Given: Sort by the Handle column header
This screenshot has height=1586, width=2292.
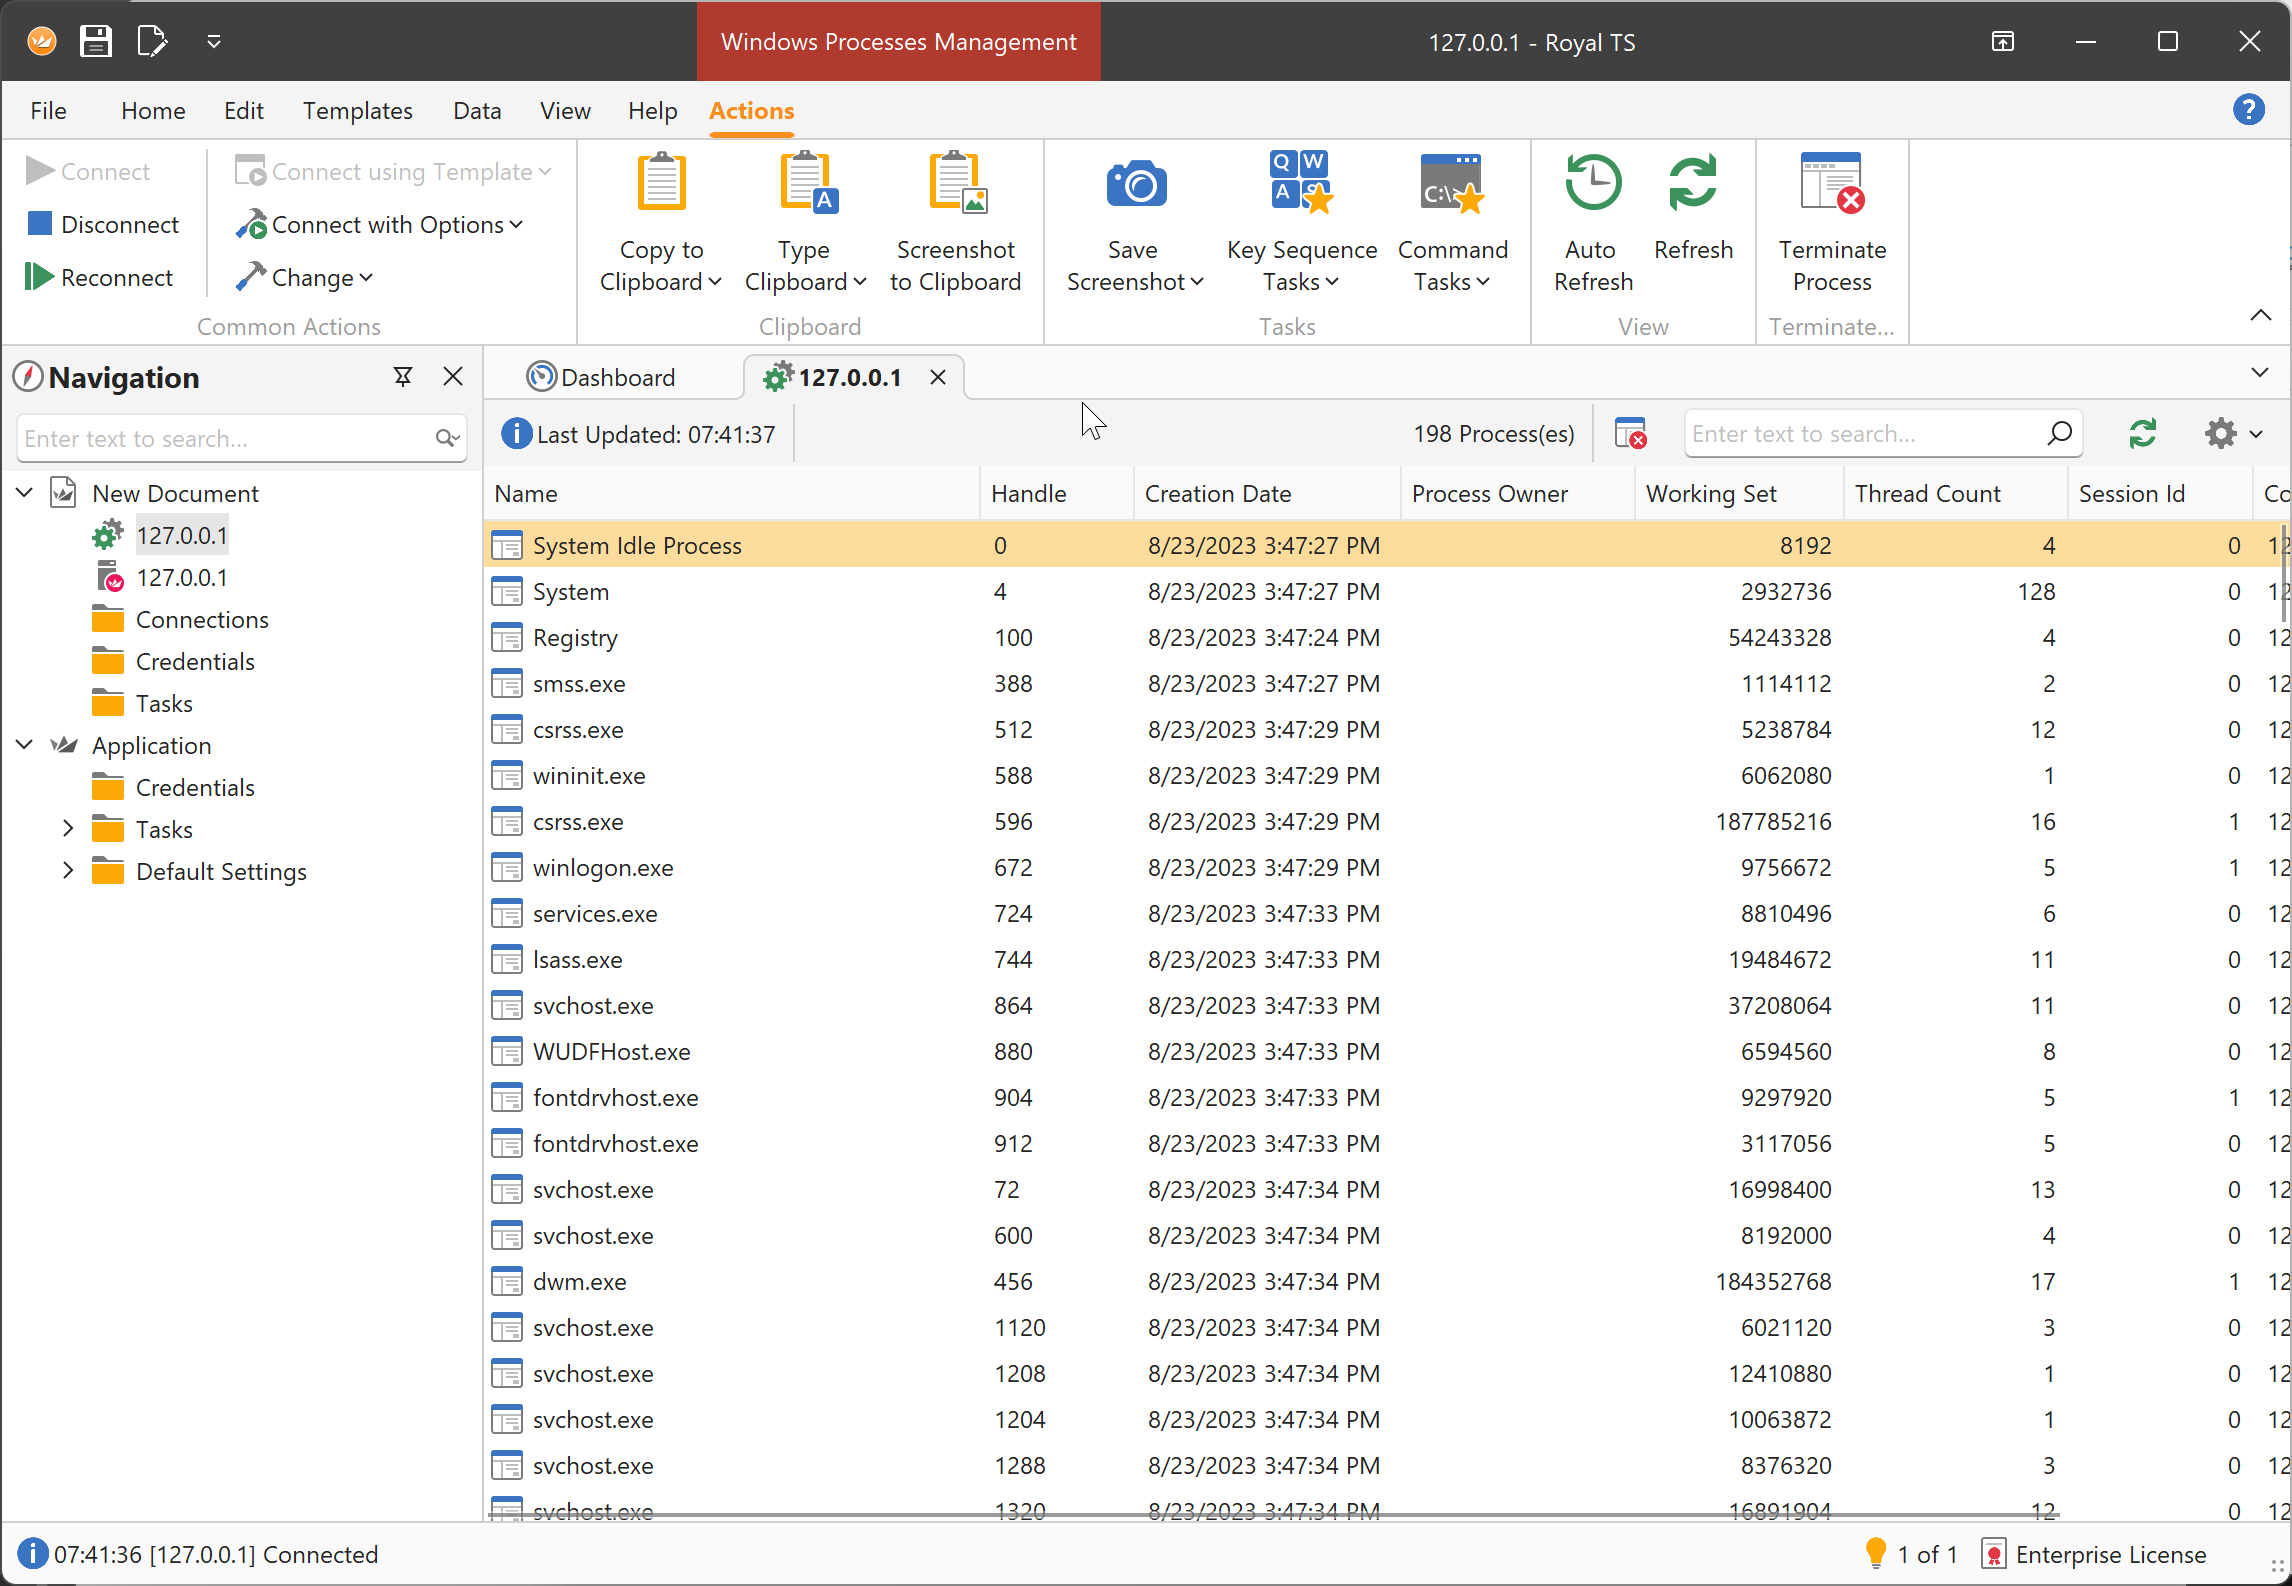Looking at the screenshot, I should (x=1056, y=493).
